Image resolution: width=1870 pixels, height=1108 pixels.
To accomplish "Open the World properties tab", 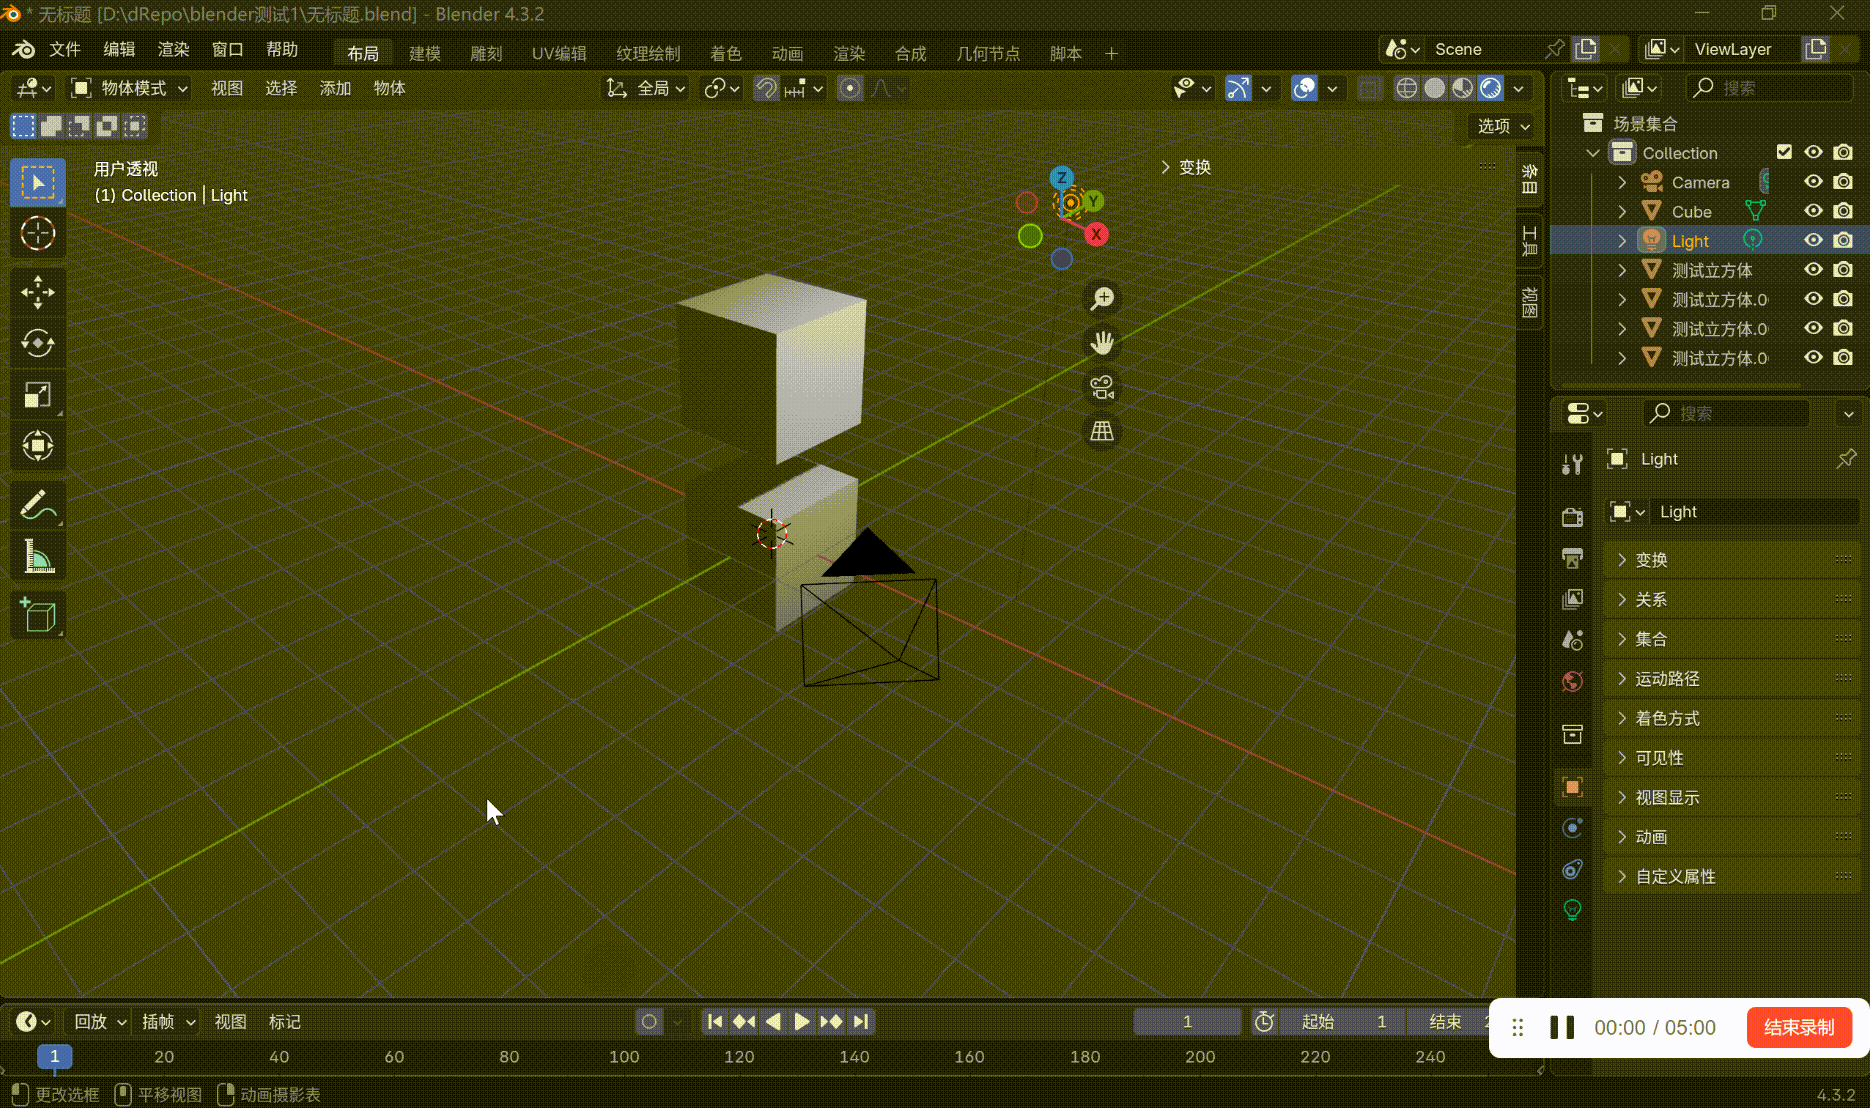I will (1572, 681).
